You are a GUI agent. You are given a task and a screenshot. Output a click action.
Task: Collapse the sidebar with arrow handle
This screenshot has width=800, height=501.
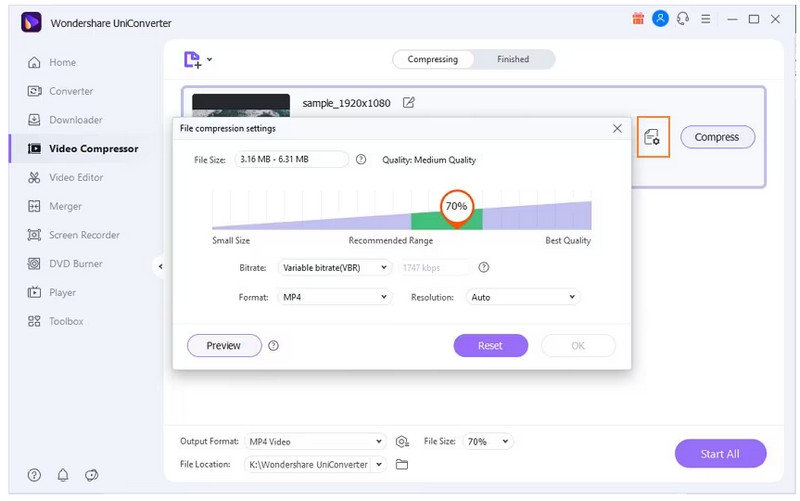[x=160, y=266]
